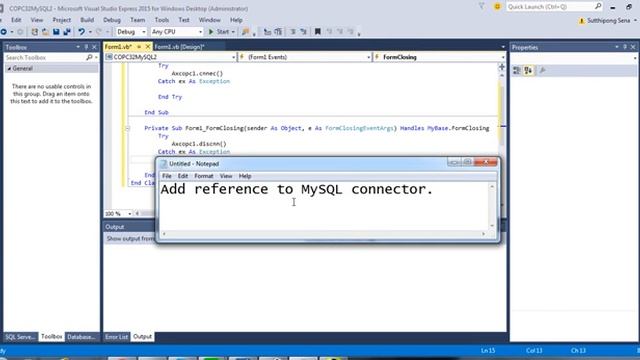Open the Edit menu in Visual Studio
Image resolution: width=640 pixels, height=360 pixels.
pos(16,20)
